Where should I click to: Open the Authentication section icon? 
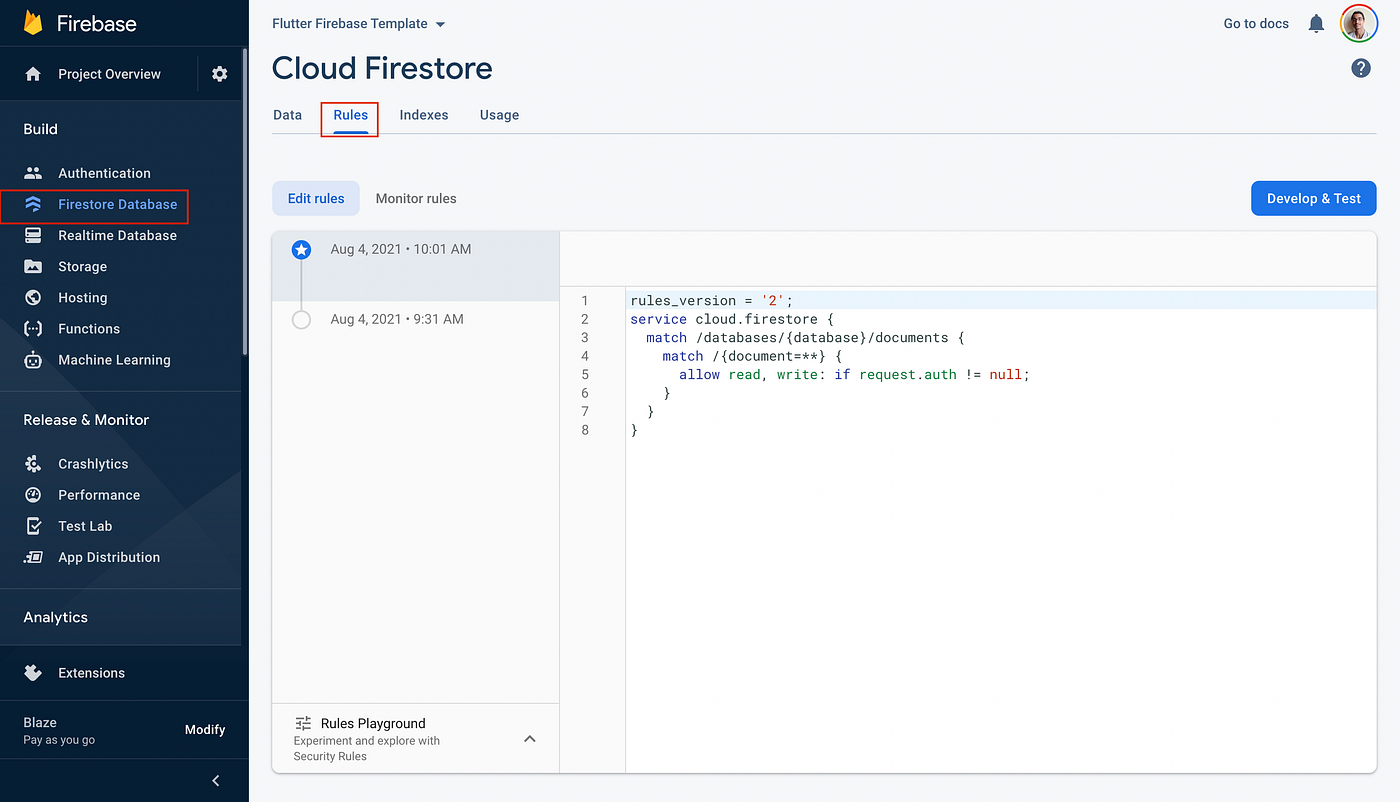coord(34,172)
